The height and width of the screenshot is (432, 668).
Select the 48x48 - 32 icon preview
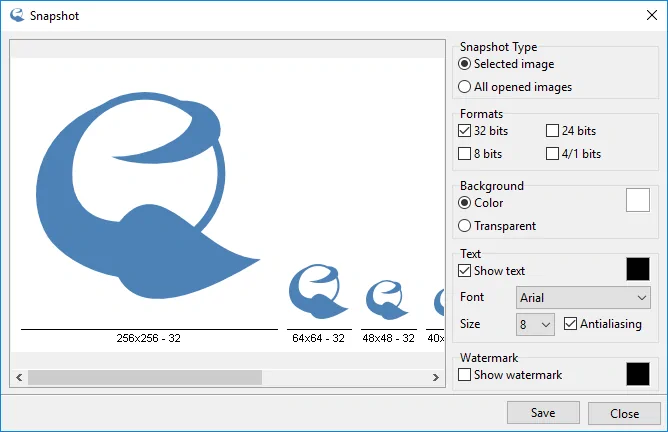[388, 300]
